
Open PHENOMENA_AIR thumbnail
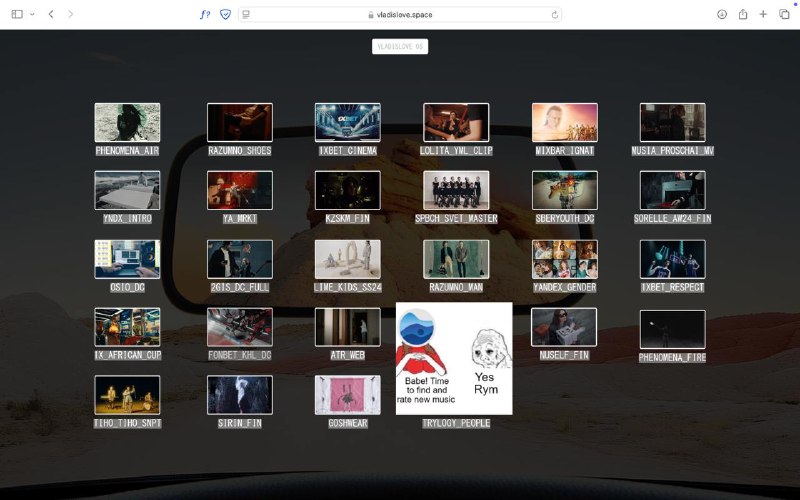(127, 122)
